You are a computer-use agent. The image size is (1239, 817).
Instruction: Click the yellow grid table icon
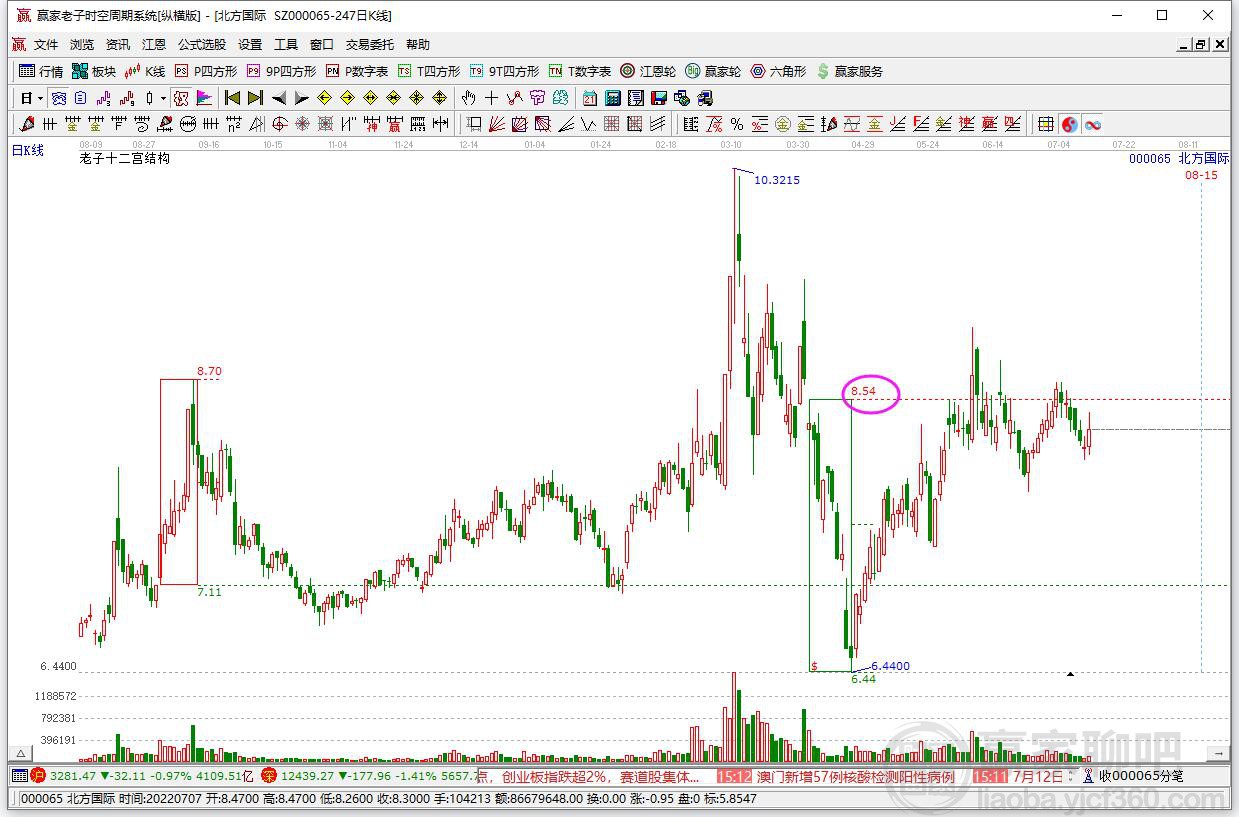point(1045,124)
